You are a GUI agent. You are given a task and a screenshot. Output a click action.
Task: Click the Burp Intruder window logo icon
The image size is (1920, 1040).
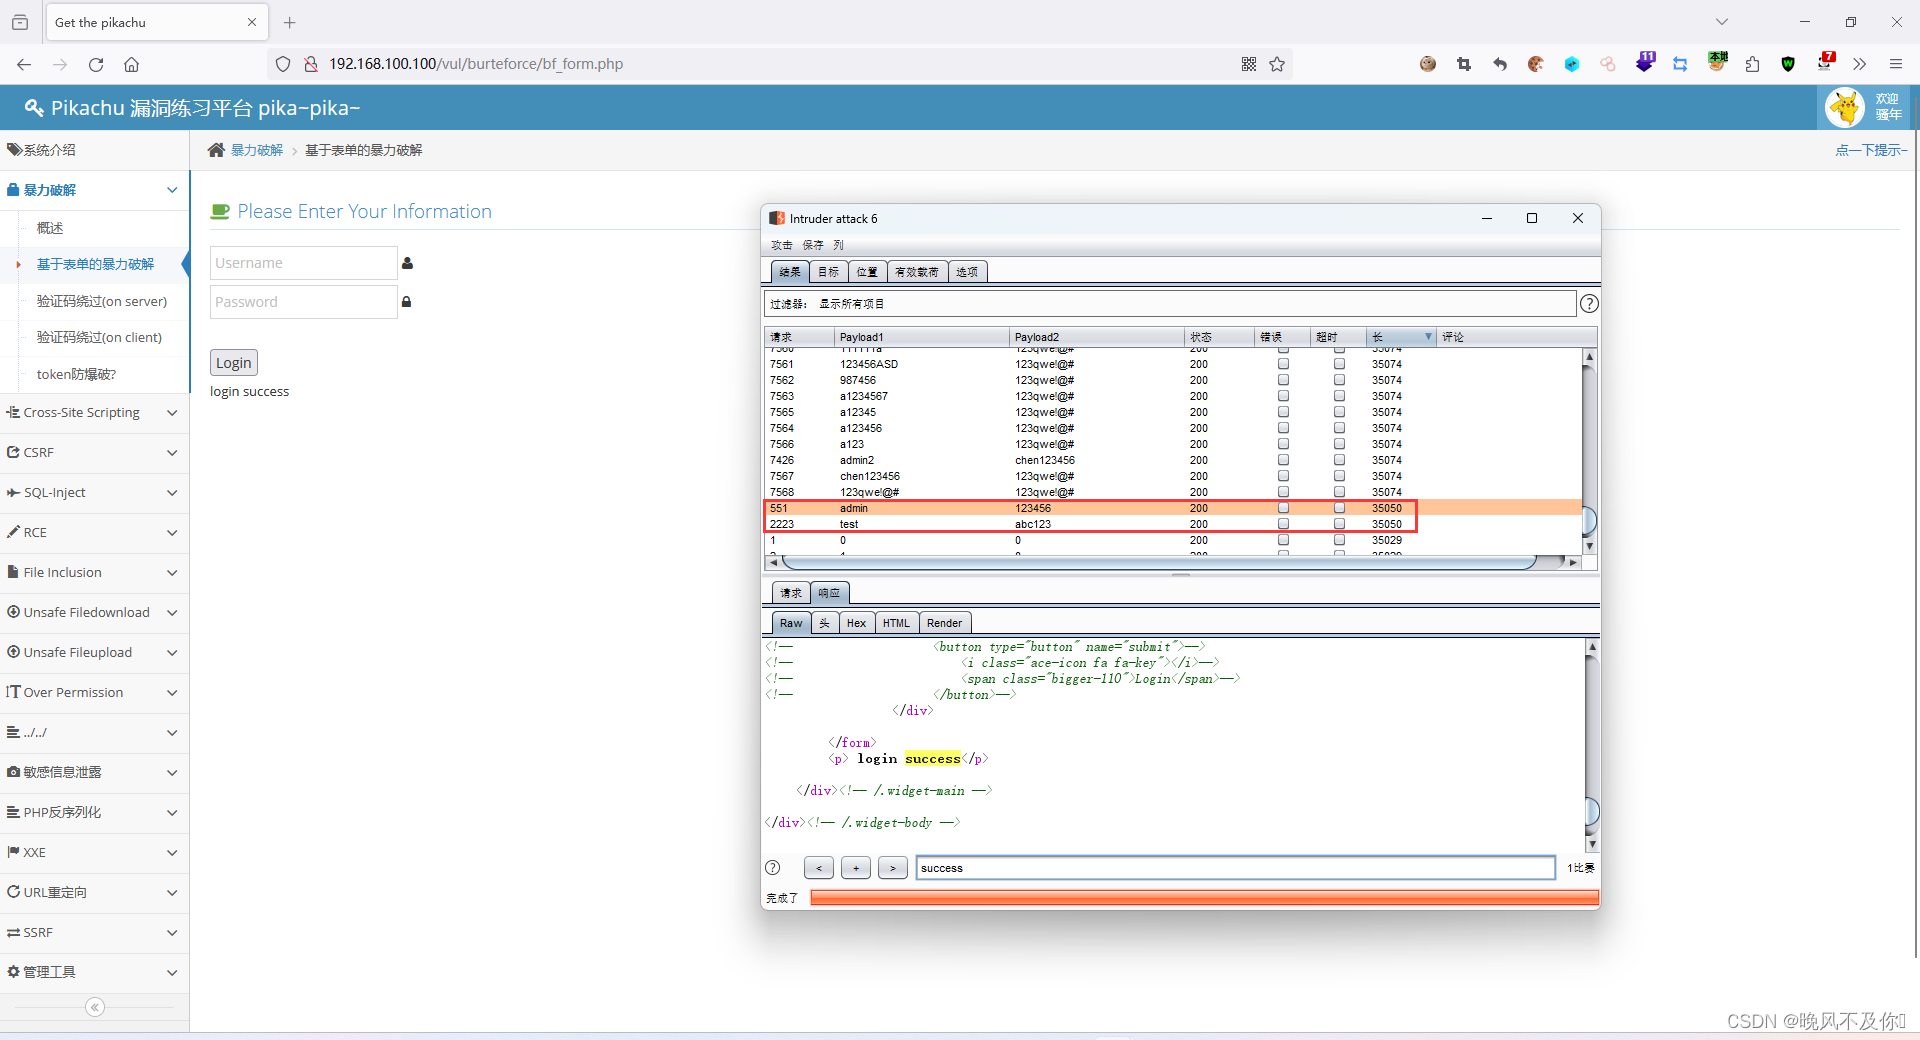pyautogui.click(x=777, y=218)
